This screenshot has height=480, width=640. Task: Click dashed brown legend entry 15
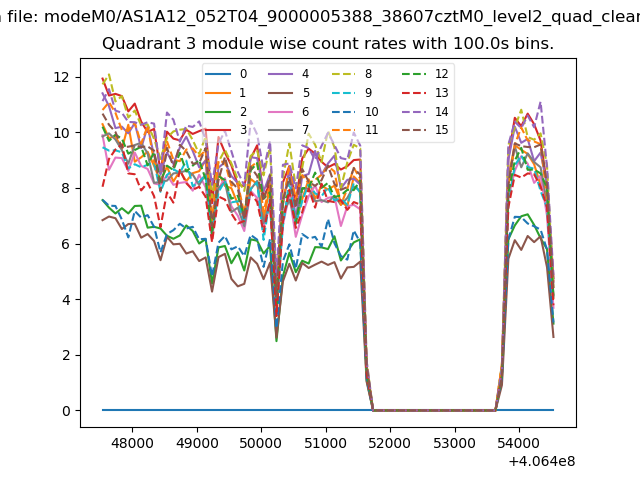pos(412,130)
